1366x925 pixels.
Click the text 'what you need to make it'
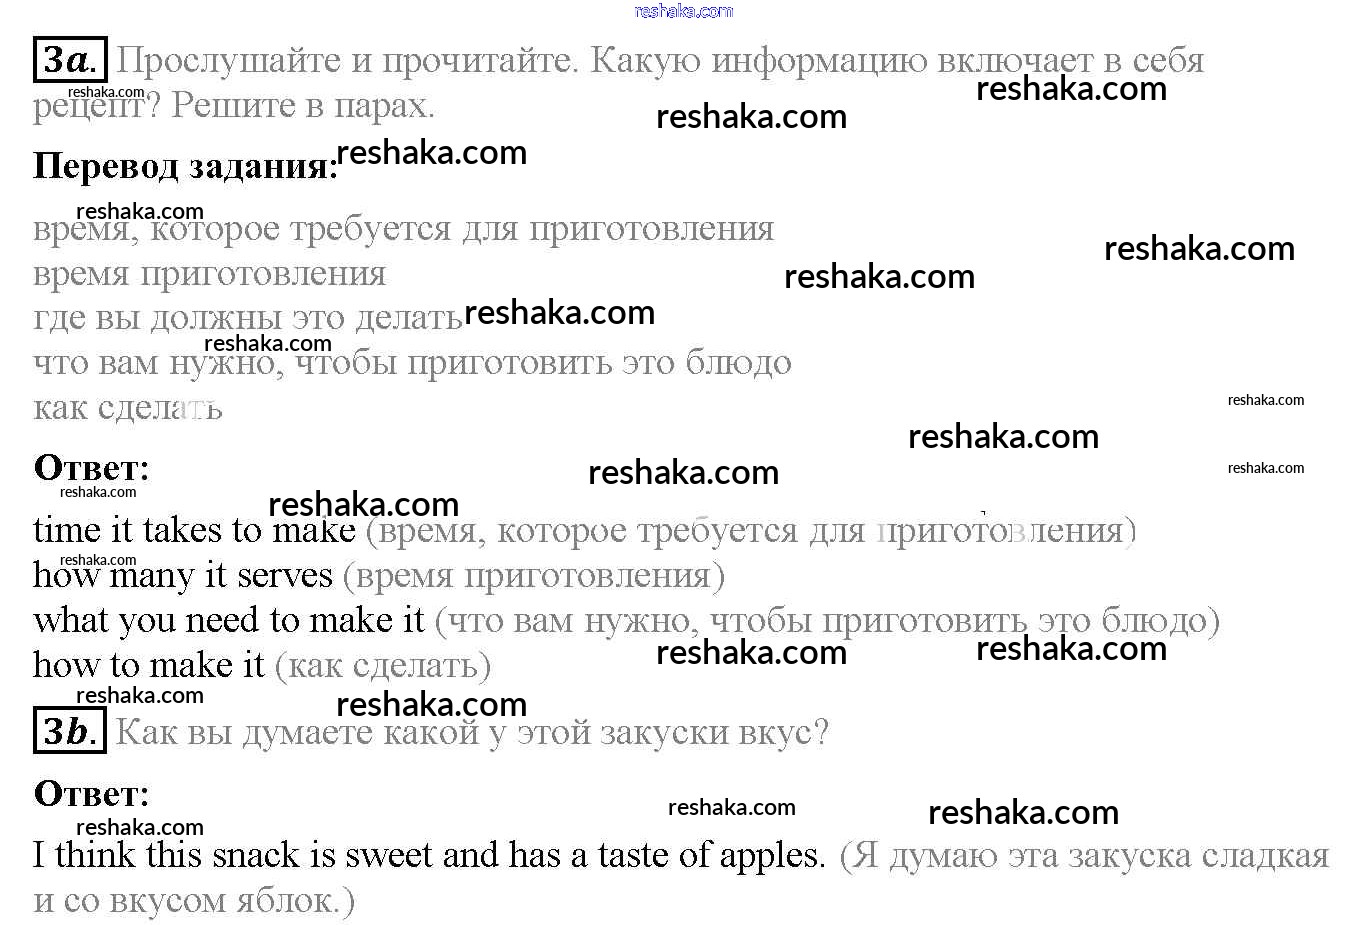pos(229,620)
